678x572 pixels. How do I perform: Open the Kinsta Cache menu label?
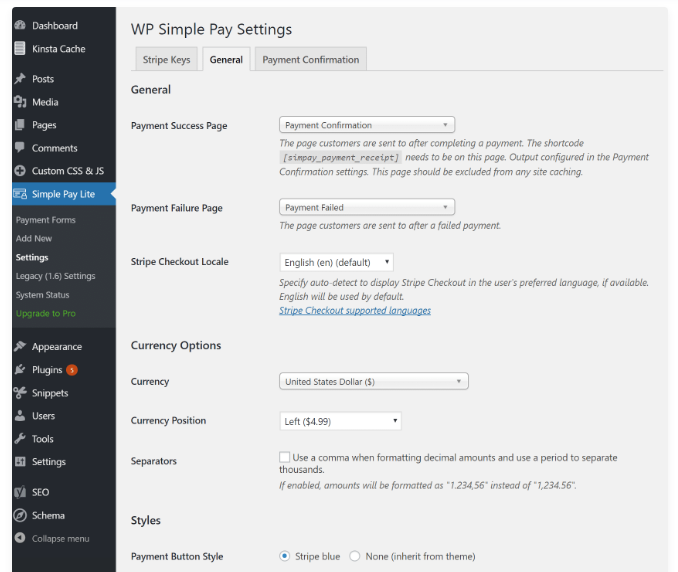(58, 48)
